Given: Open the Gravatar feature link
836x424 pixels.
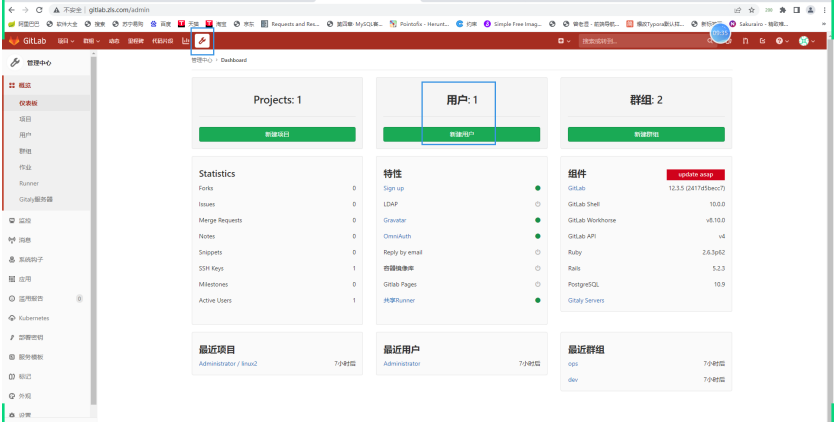Looking at the screenshot, I should pyautogui.click(x=395, y=220).
